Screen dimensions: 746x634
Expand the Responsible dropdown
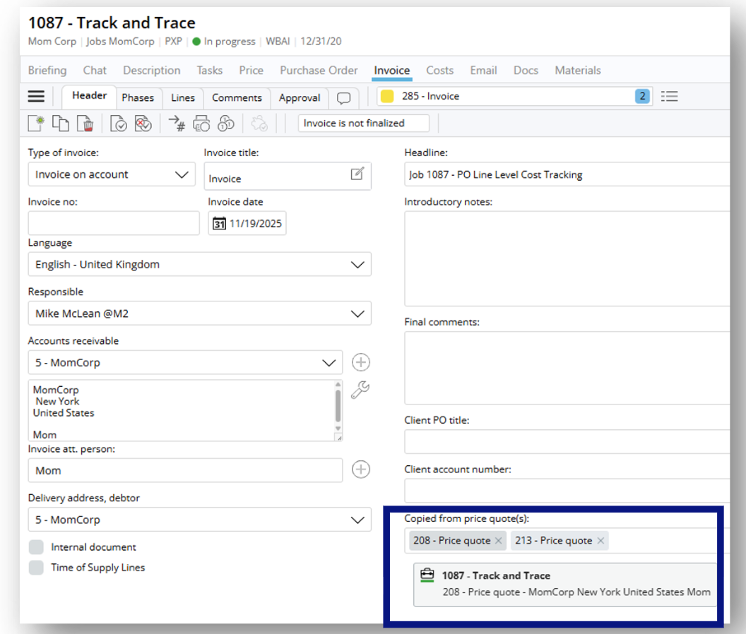coord(358,314)
